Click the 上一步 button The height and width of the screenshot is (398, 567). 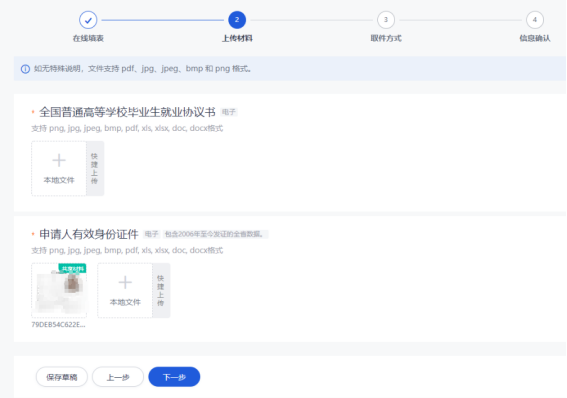pos(118,377)
